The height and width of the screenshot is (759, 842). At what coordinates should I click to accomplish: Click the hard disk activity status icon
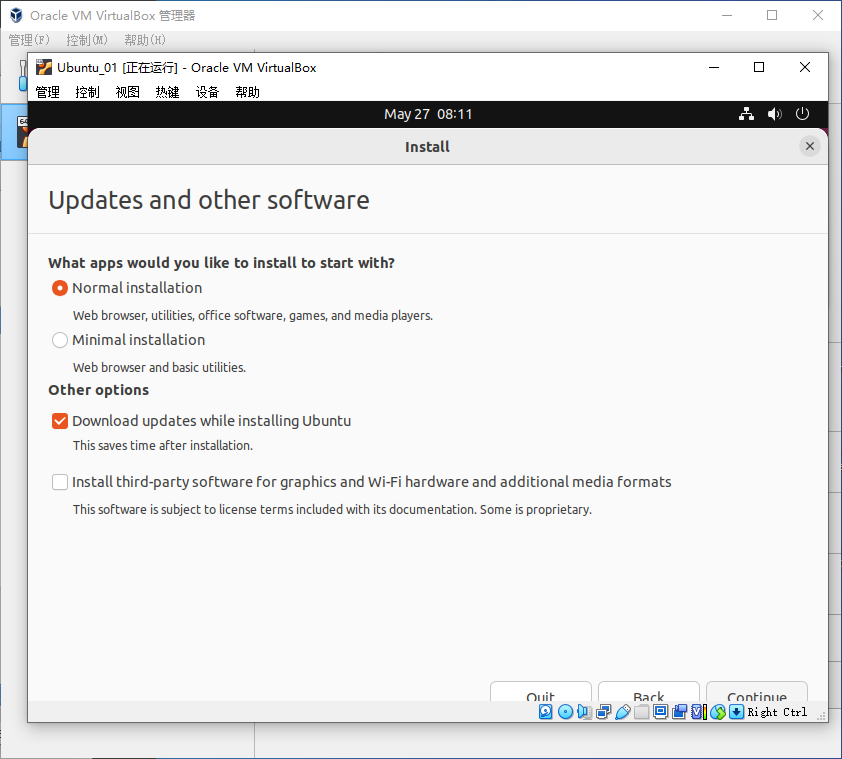tap(546, 712)
